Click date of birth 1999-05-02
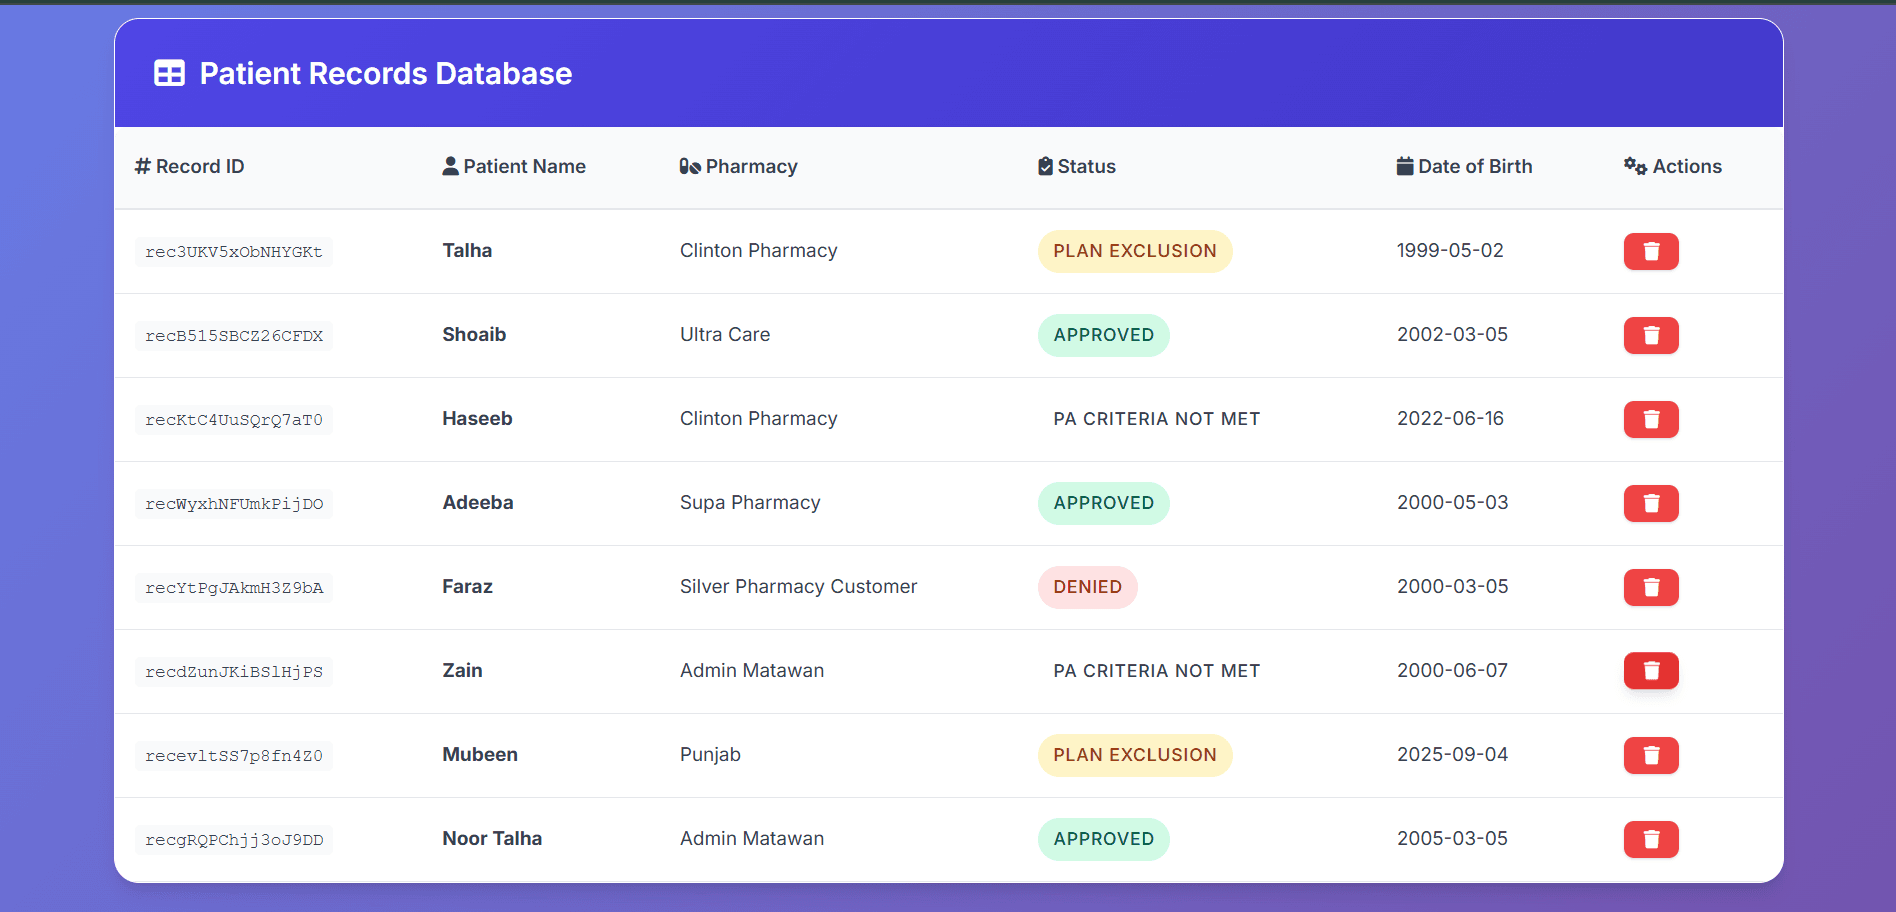Viewport: 1896px width, 912px height. point(1450,251)
